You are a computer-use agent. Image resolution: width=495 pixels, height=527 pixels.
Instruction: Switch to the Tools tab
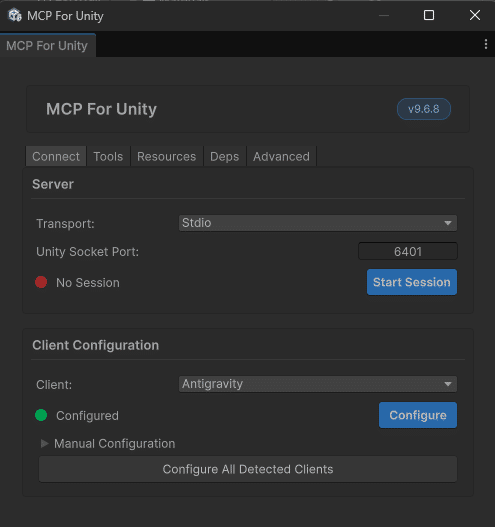click(108, 157)
